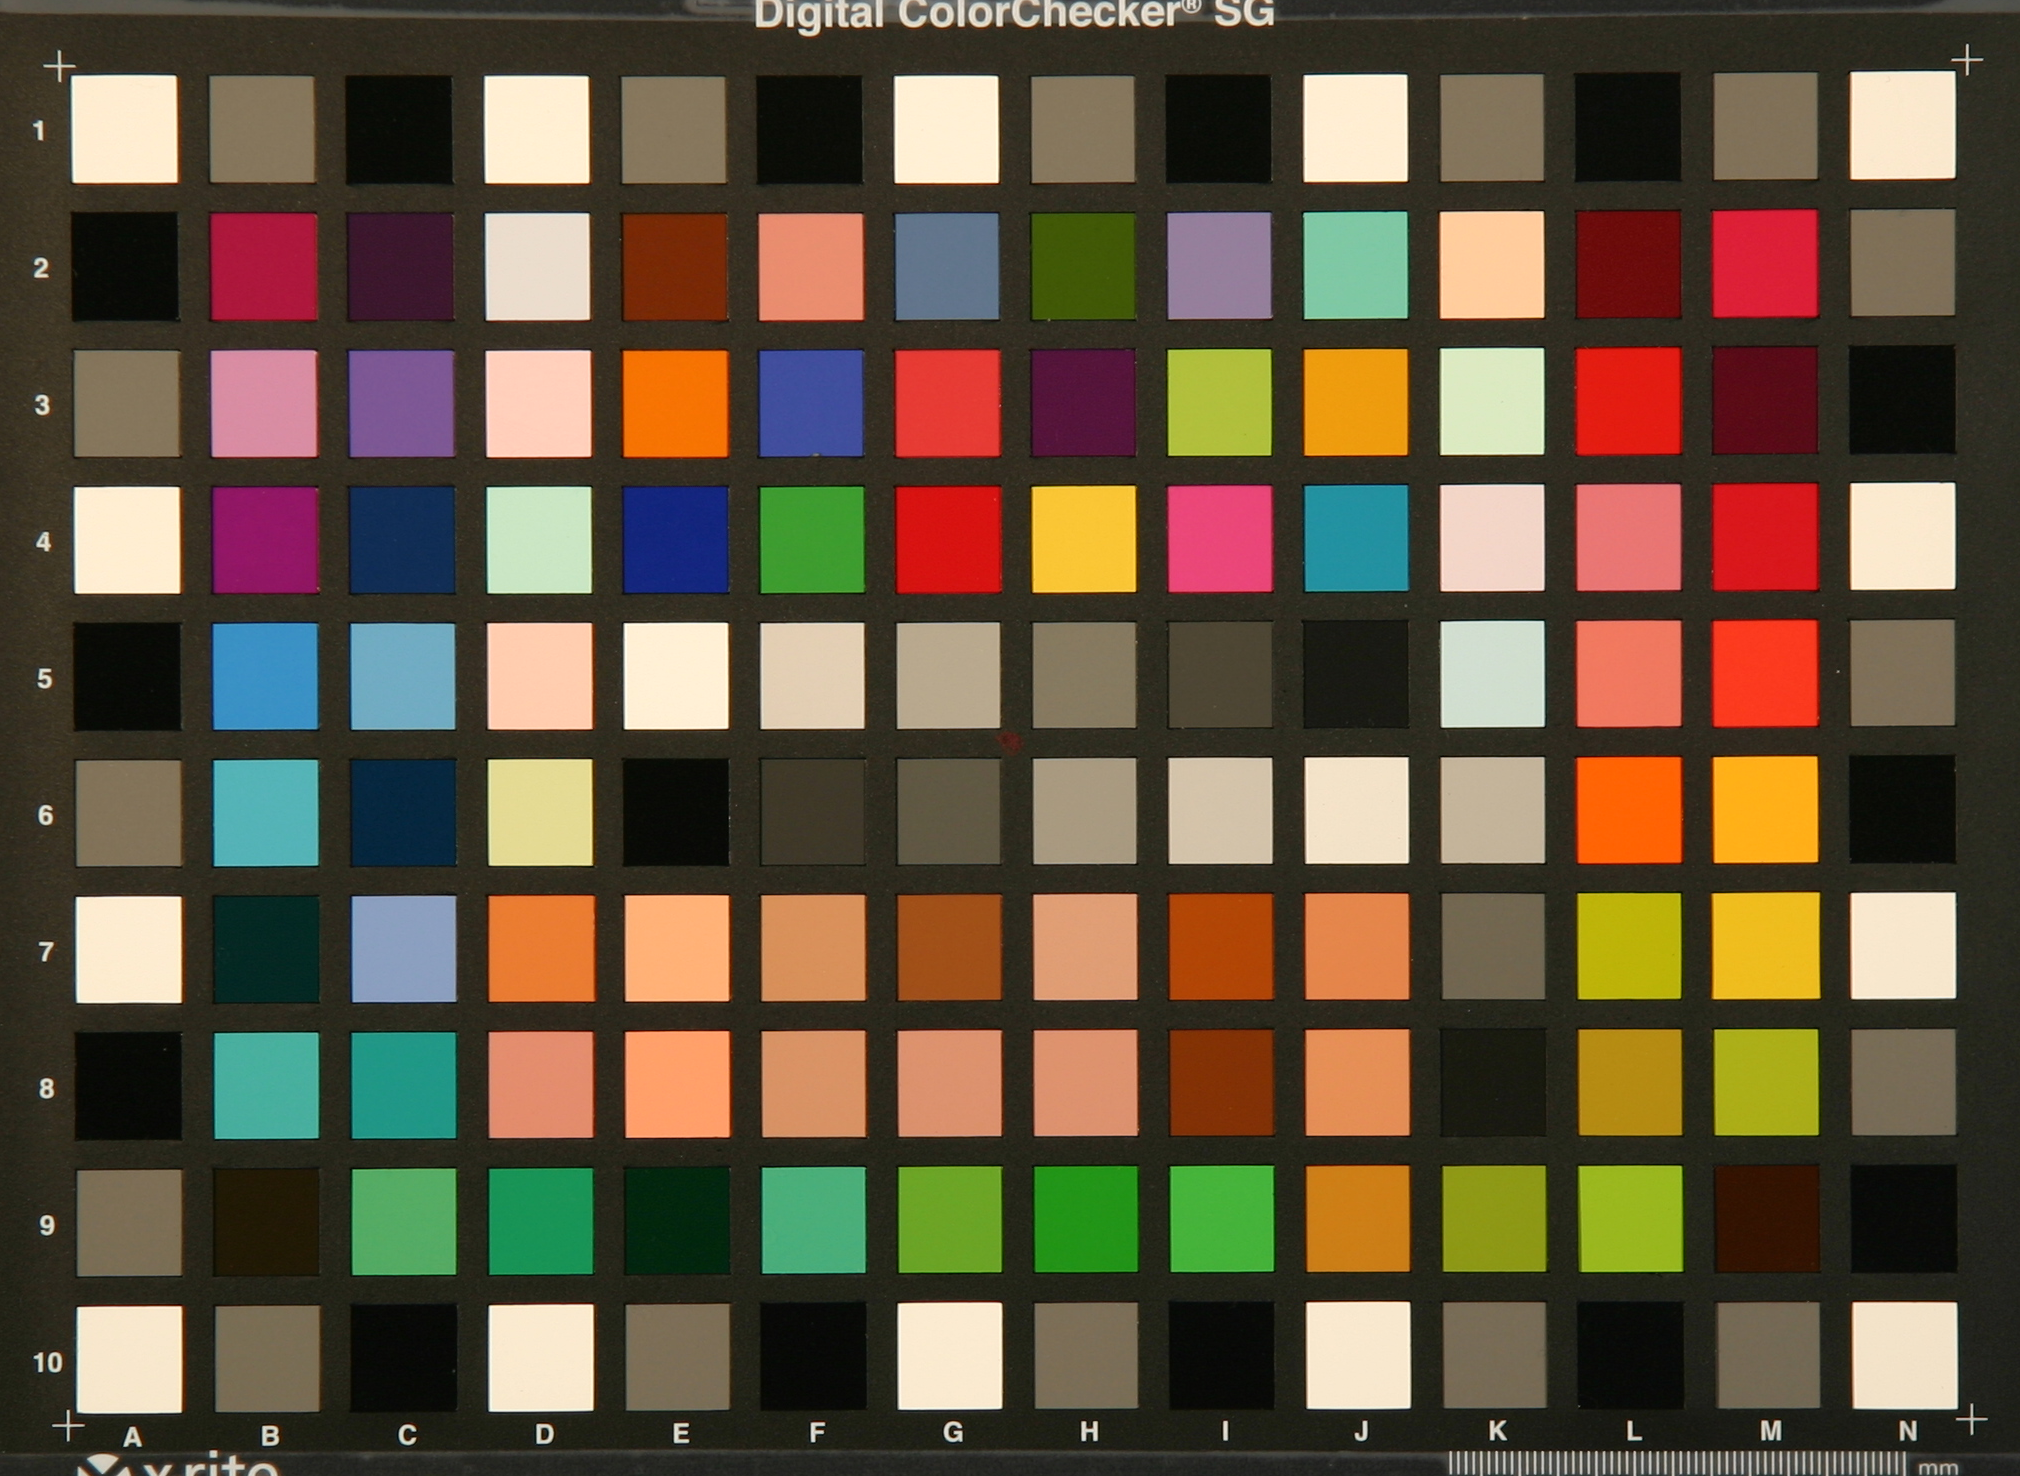The height and width of the screenshot is (1476, 2020).
Task: Pick the brown patch at E2
Action: pos(675,266)
